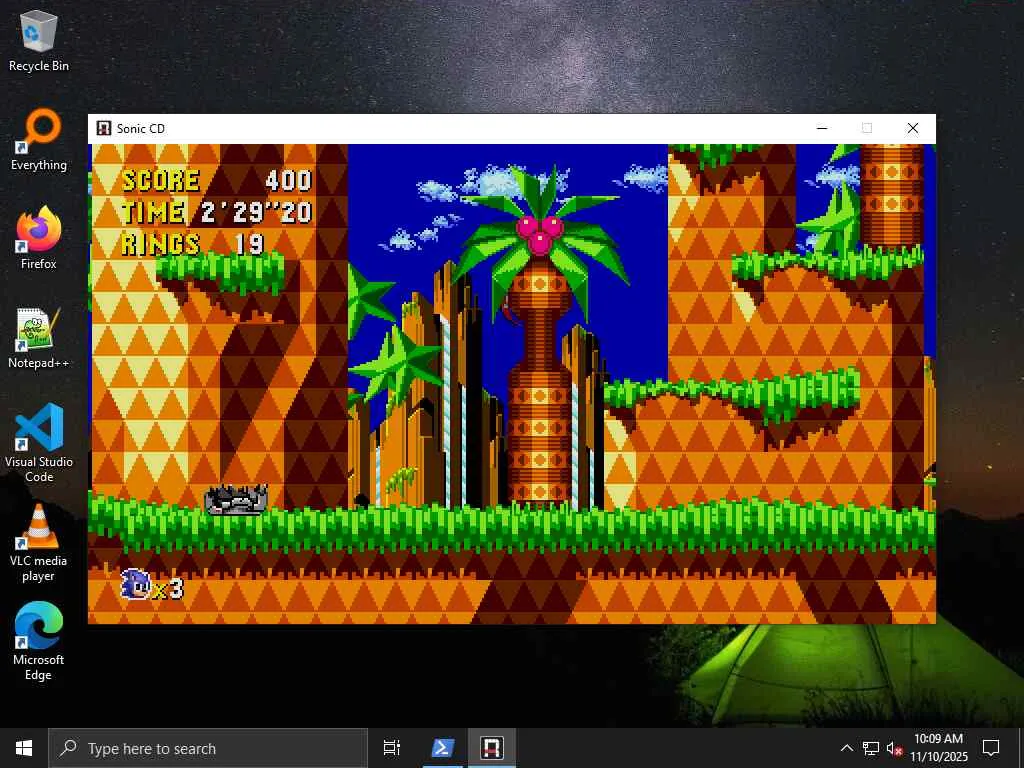Image resolution: width=1024 pixels, height=768 pixels.
Task: Click the Sonic lives x3 icon
Action: [x=152, y=584]
